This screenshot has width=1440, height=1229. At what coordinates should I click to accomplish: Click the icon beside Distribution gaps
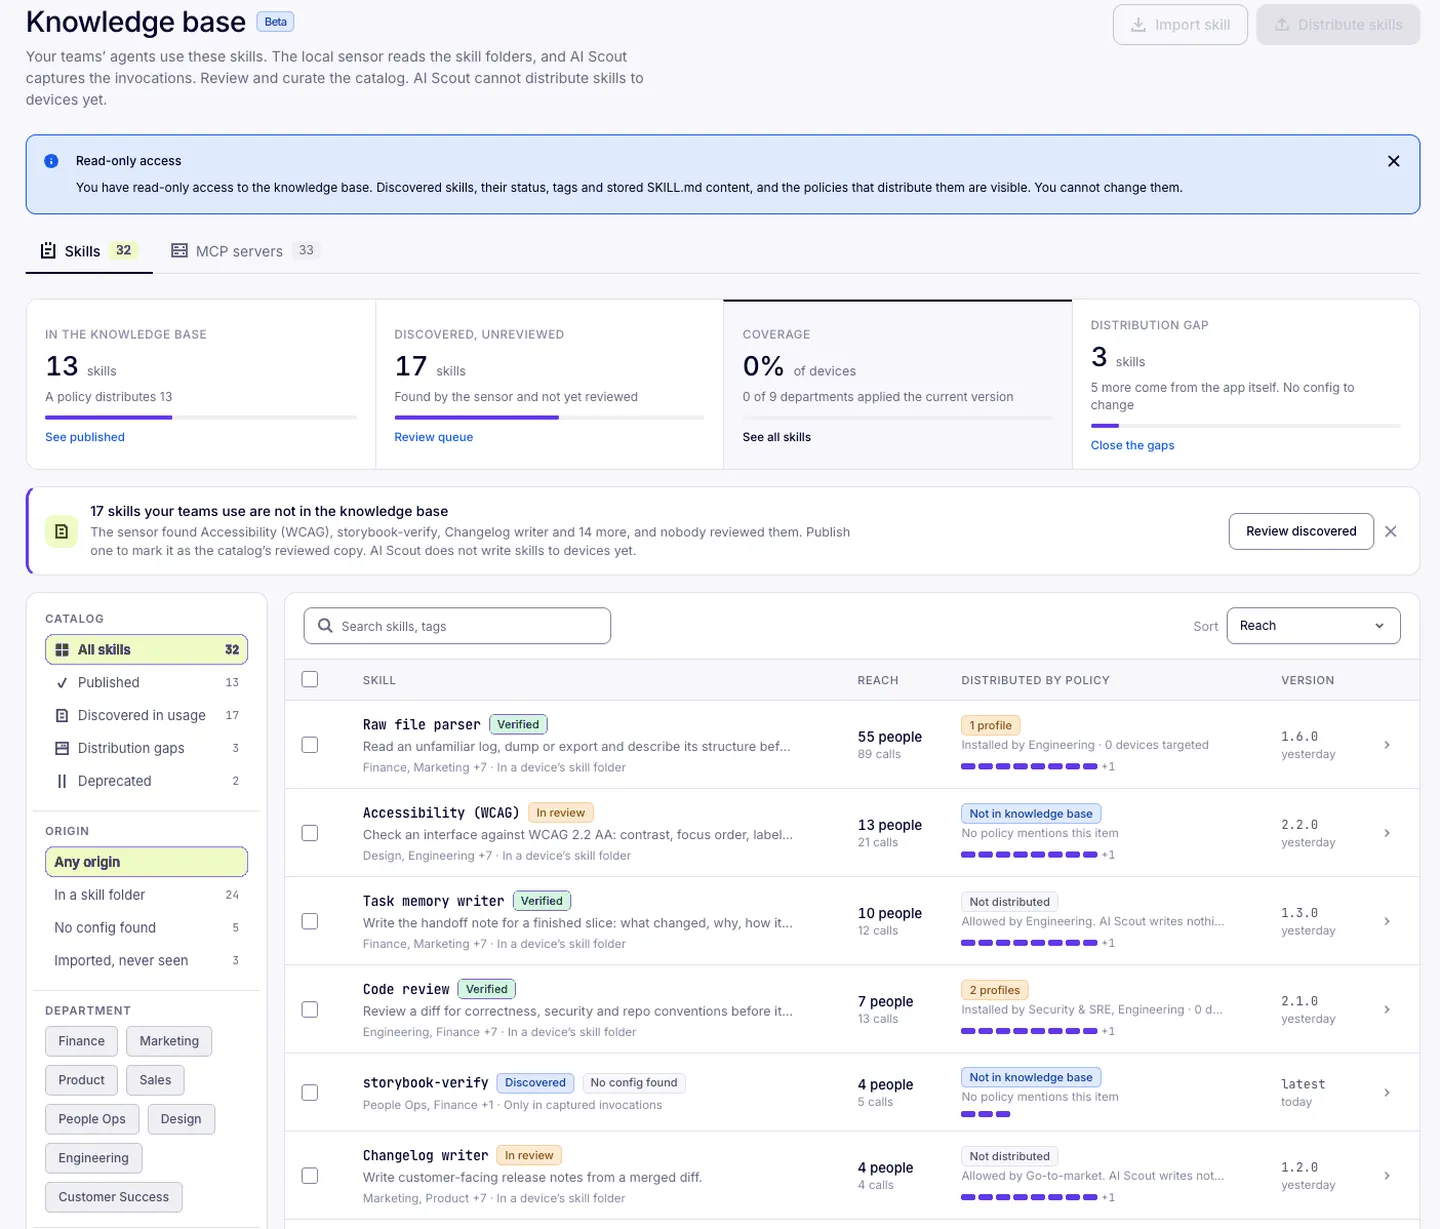[62, 748]
